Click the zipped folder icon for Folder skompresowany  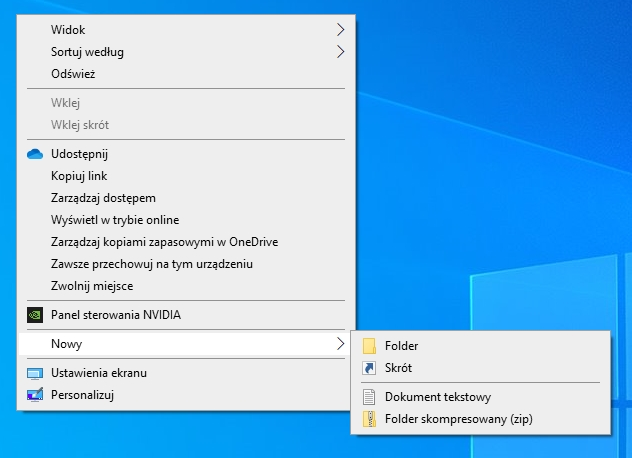click(369, 419)
